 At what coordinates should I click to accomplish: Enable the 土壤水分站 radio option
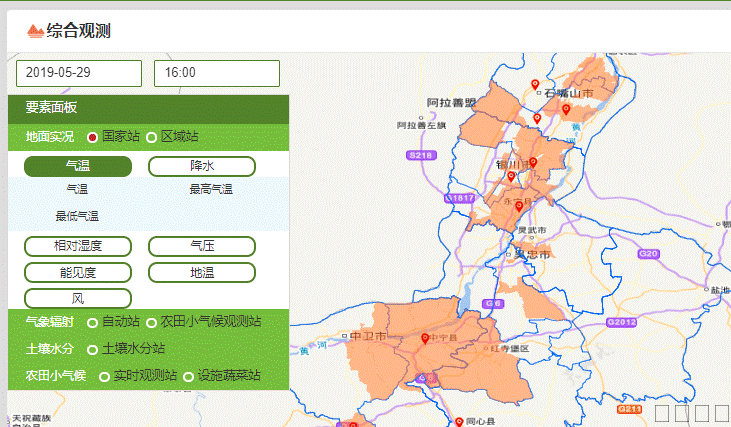pyautogui.click(x=93, y=349)
